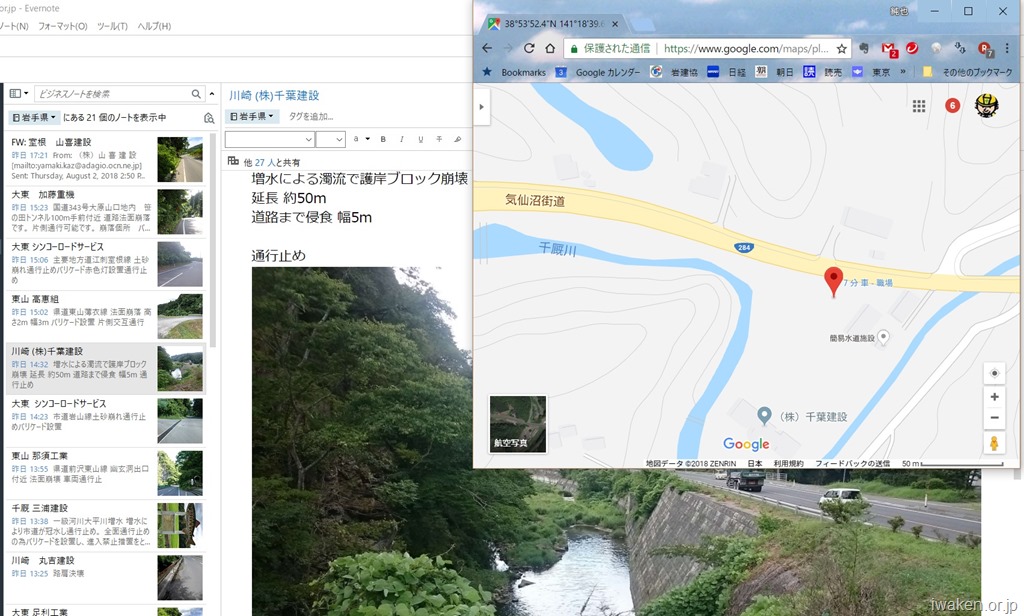The height and width of the screenshot is (616, 1024).
Task: Apply bold formatting in the Evernote editor
Action: tap(383, 139)
